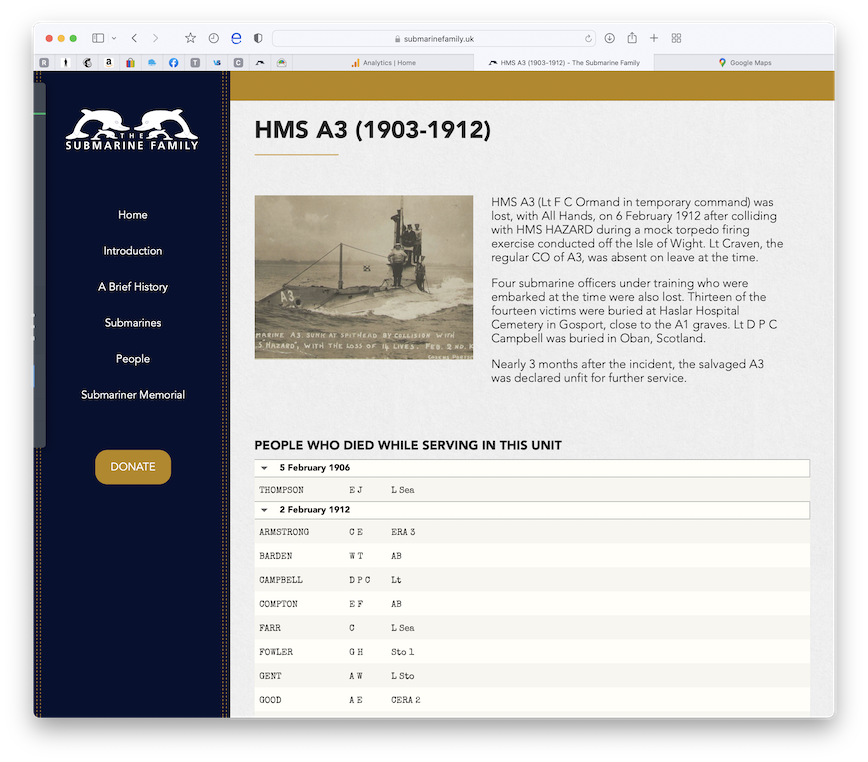
Task: Navigate to A Brief History page
Action: point(133,287)
